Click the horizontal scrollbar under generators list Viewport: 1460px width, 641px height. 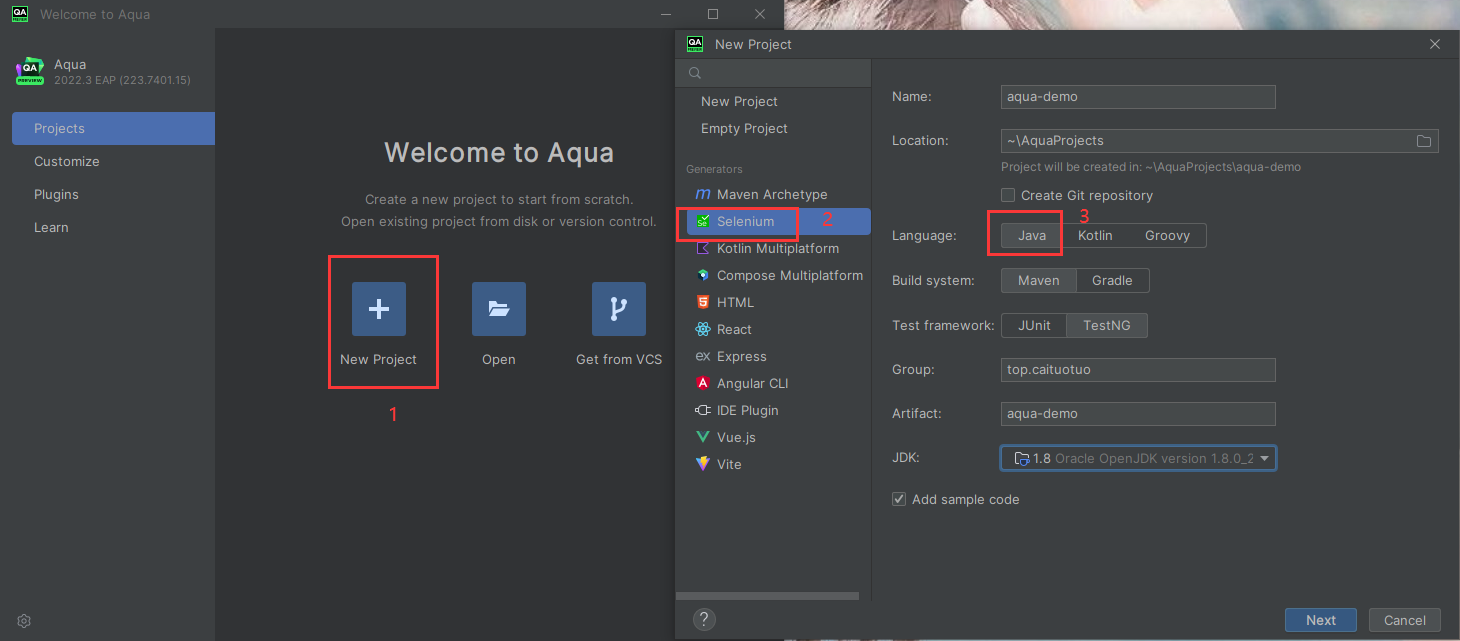[769, 596]
